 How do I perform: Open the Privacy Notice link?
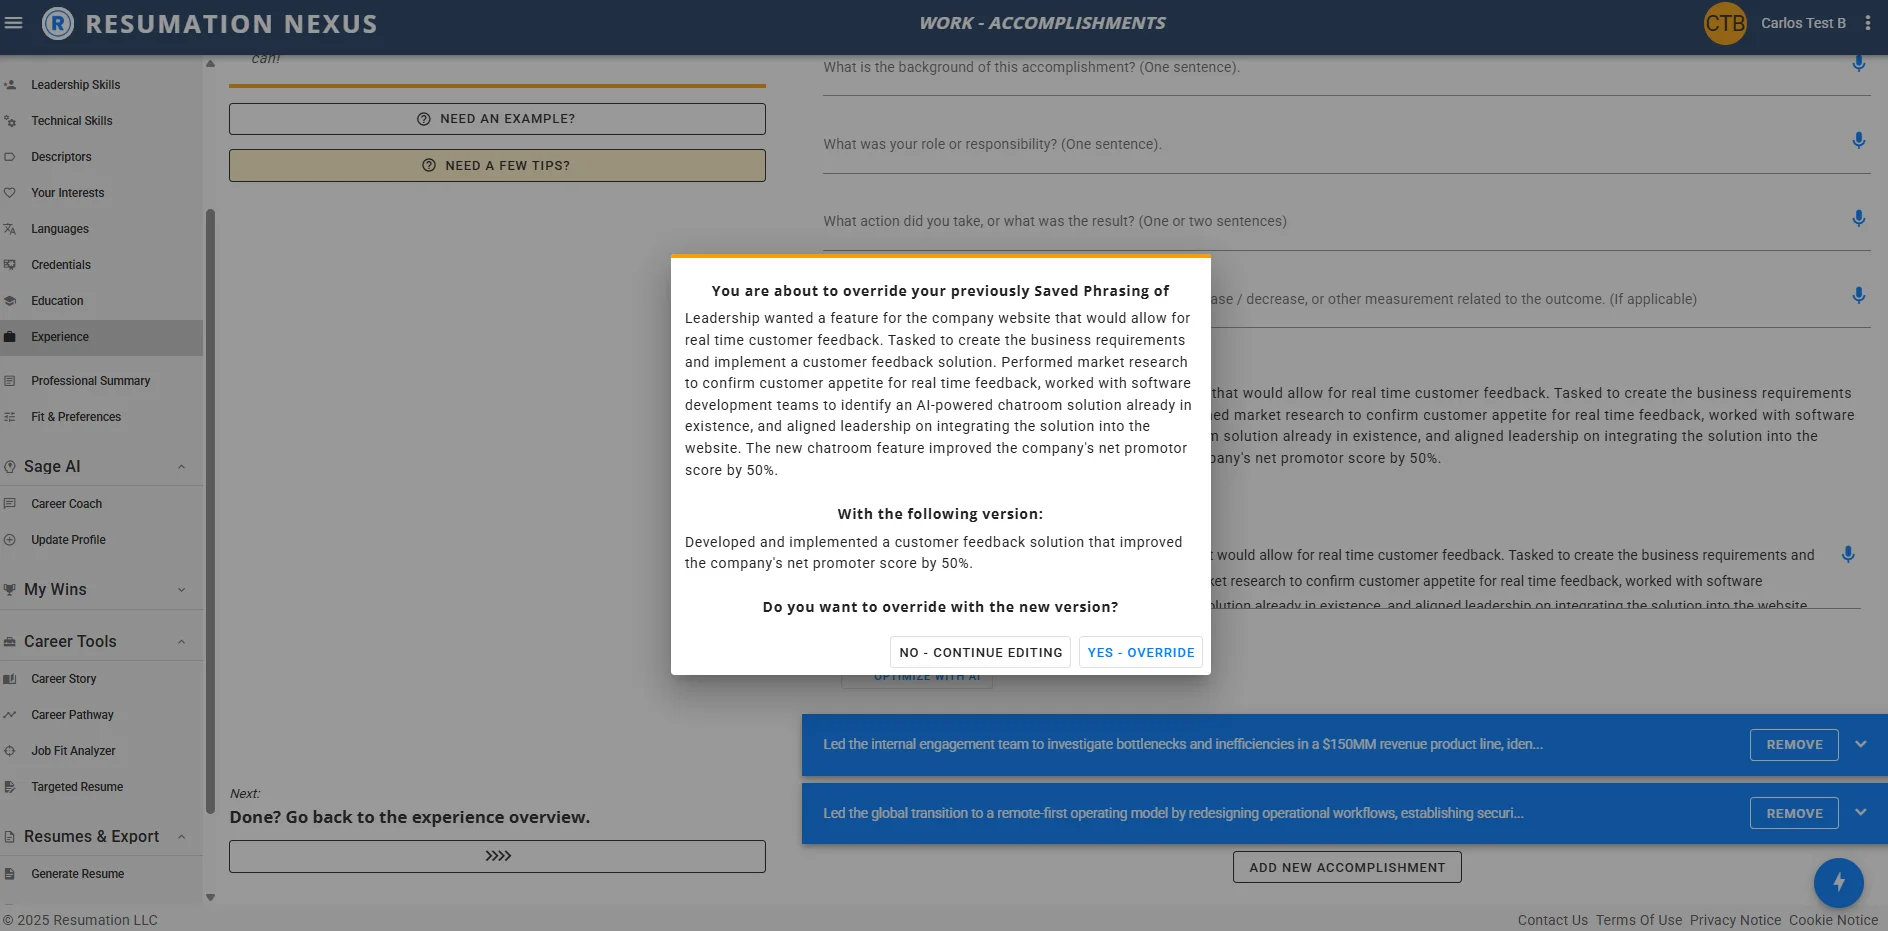click(x=1735, y=920)
